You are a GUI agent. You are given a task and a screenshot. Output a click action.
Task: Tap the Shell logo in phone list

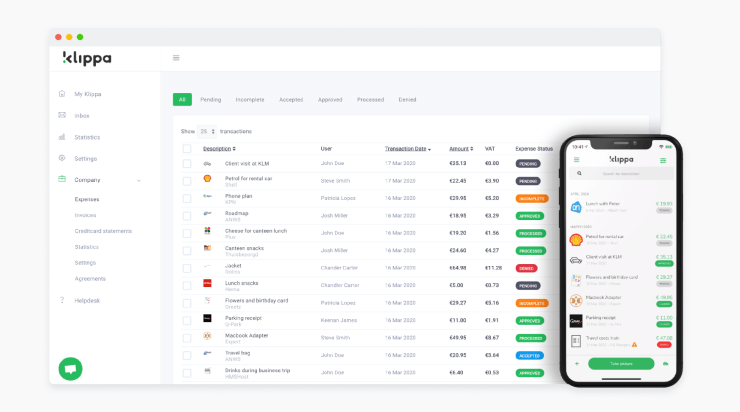[x=576, y=240]
